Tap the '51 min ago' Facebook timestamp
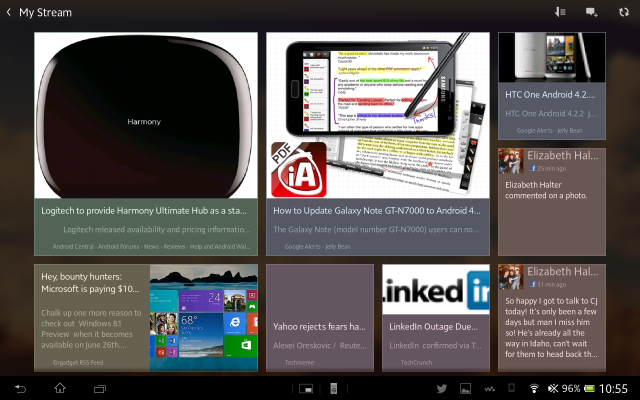 point(551,284)
